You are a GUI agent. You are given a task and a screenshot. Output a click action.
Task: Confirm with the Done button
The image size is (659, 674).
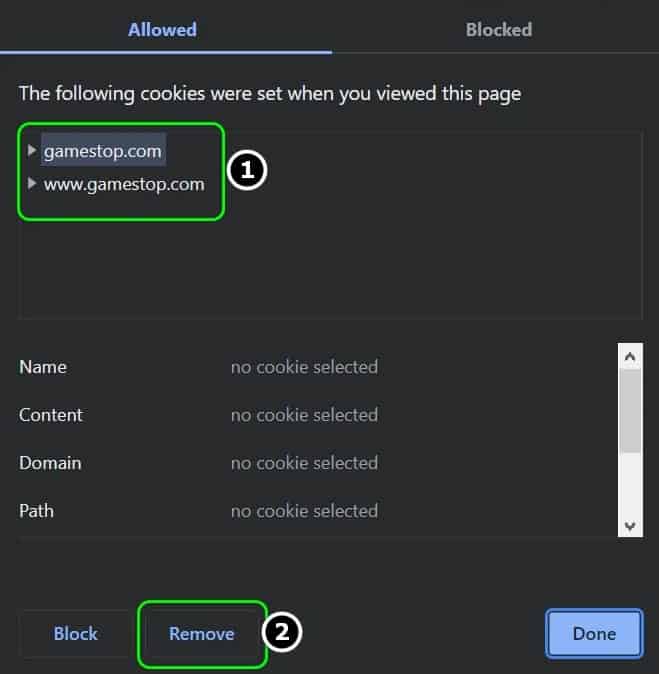[595, 634]
